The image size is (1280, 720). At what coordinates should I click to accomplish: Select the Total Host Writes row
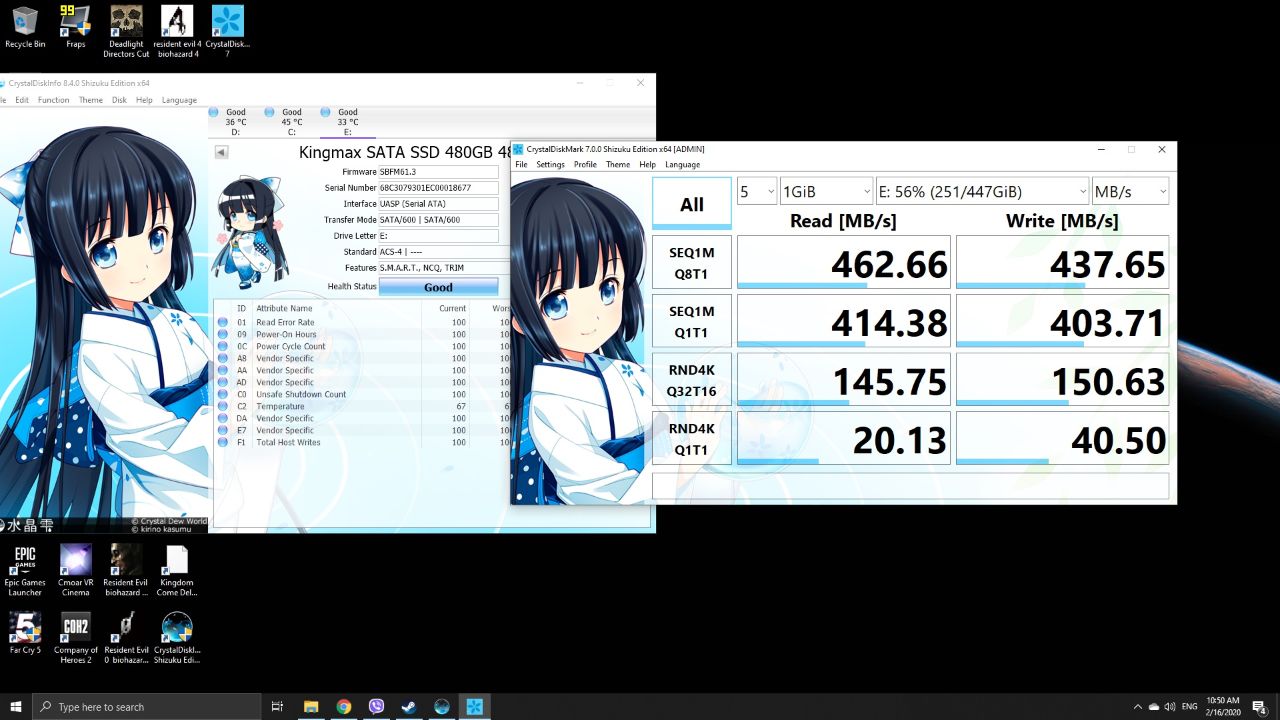coord(364,442)
